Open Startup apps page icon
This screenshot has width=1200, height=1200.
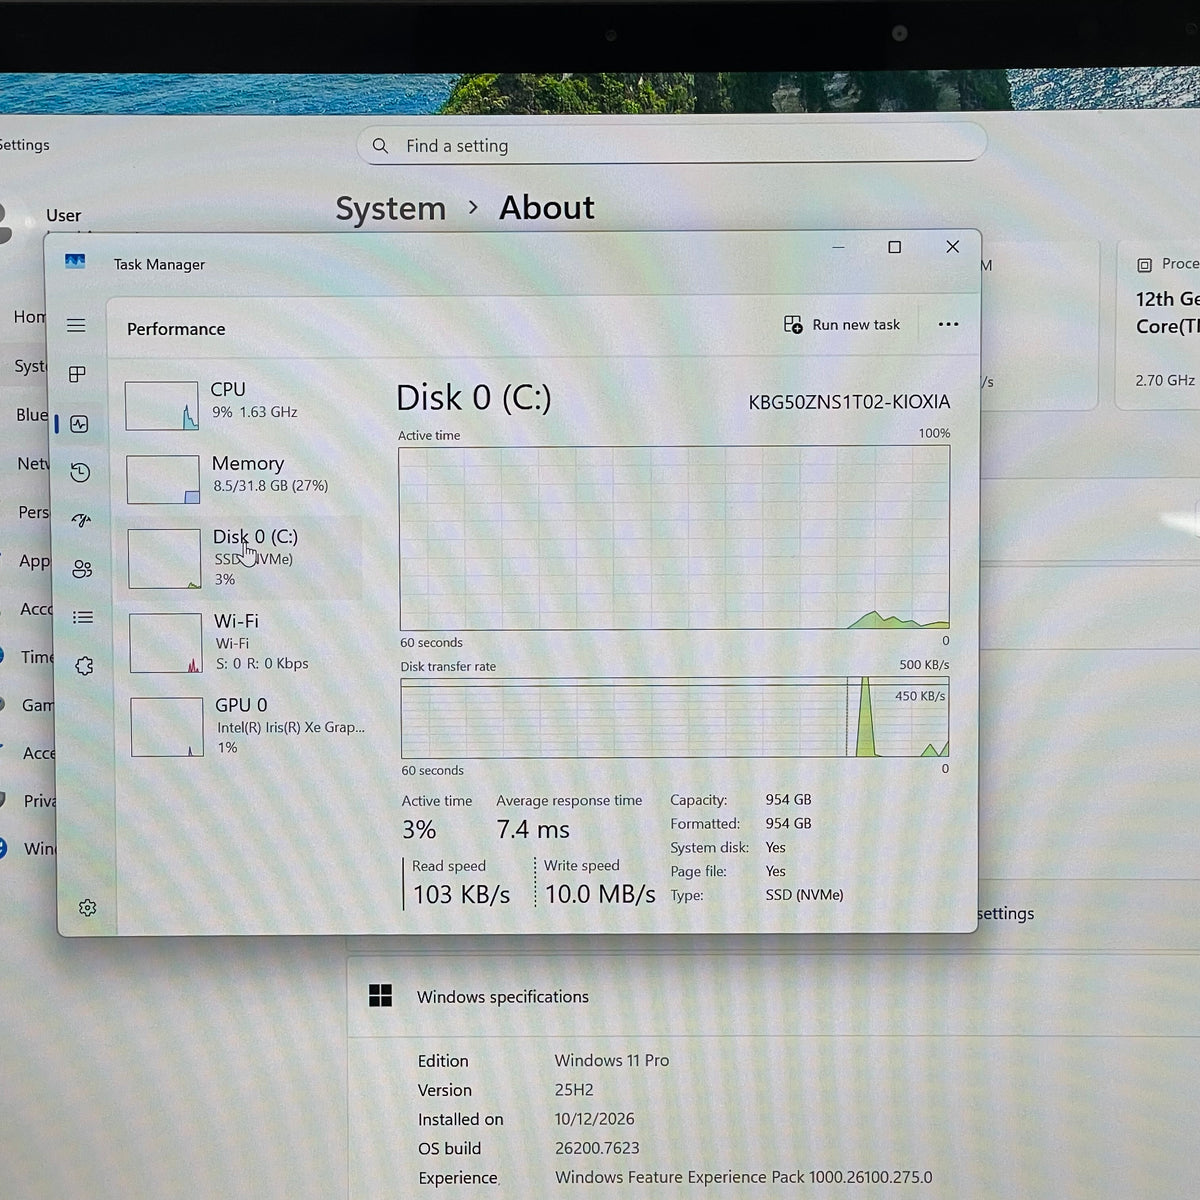click(x=81, y=520)
